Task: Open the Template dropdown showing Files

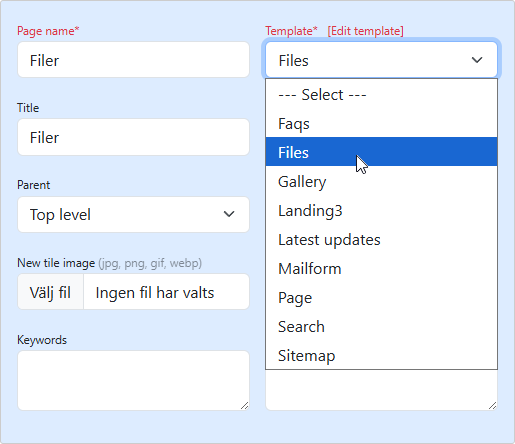Action: coord(381,60)
